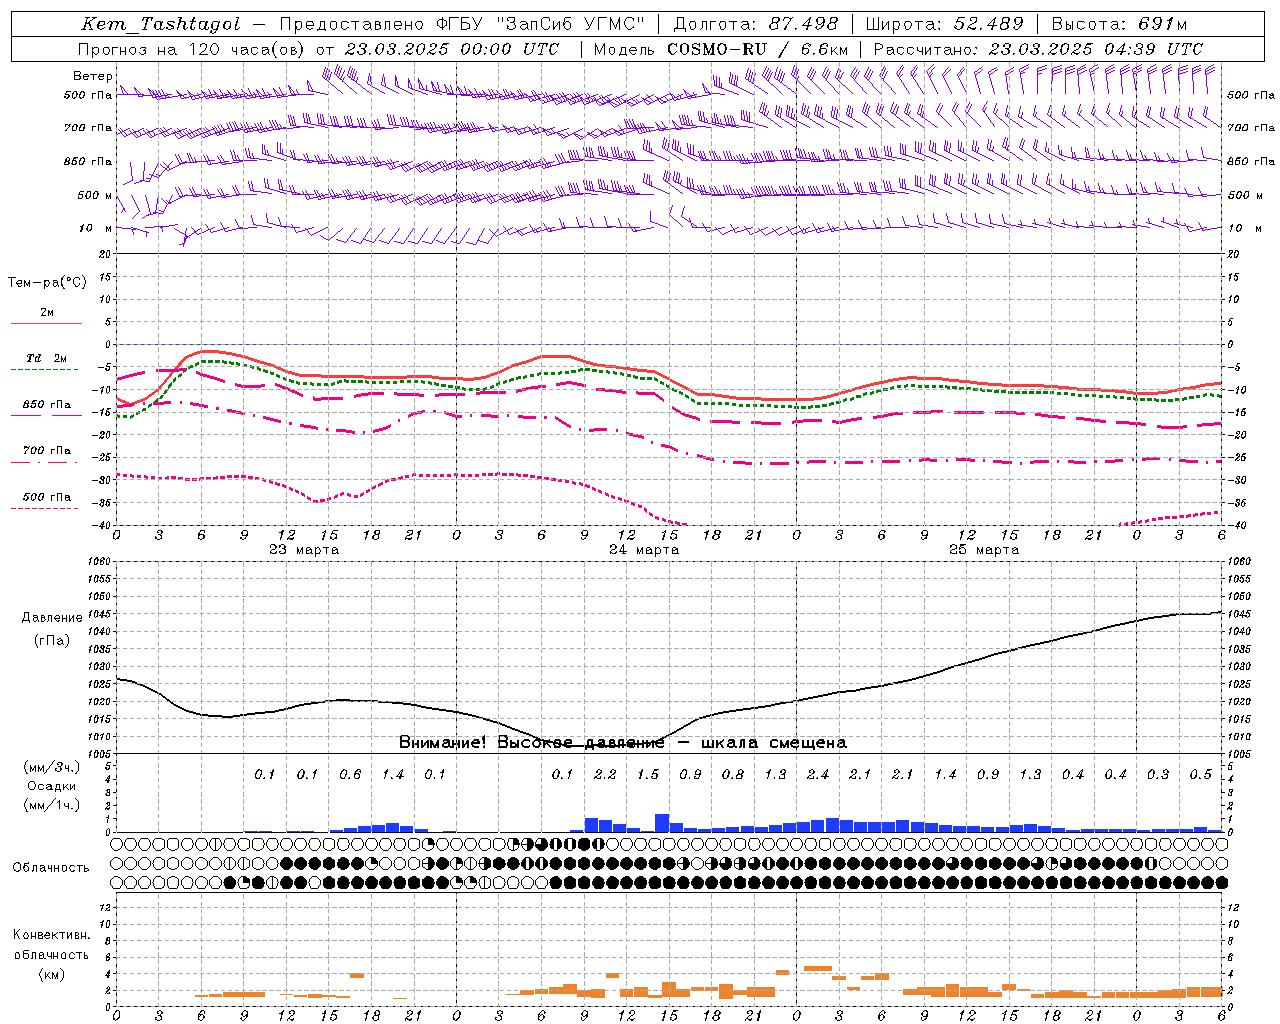Select precipitation total 2.4
This screenshot has width=1280, height=1024.
coord(818,774)
